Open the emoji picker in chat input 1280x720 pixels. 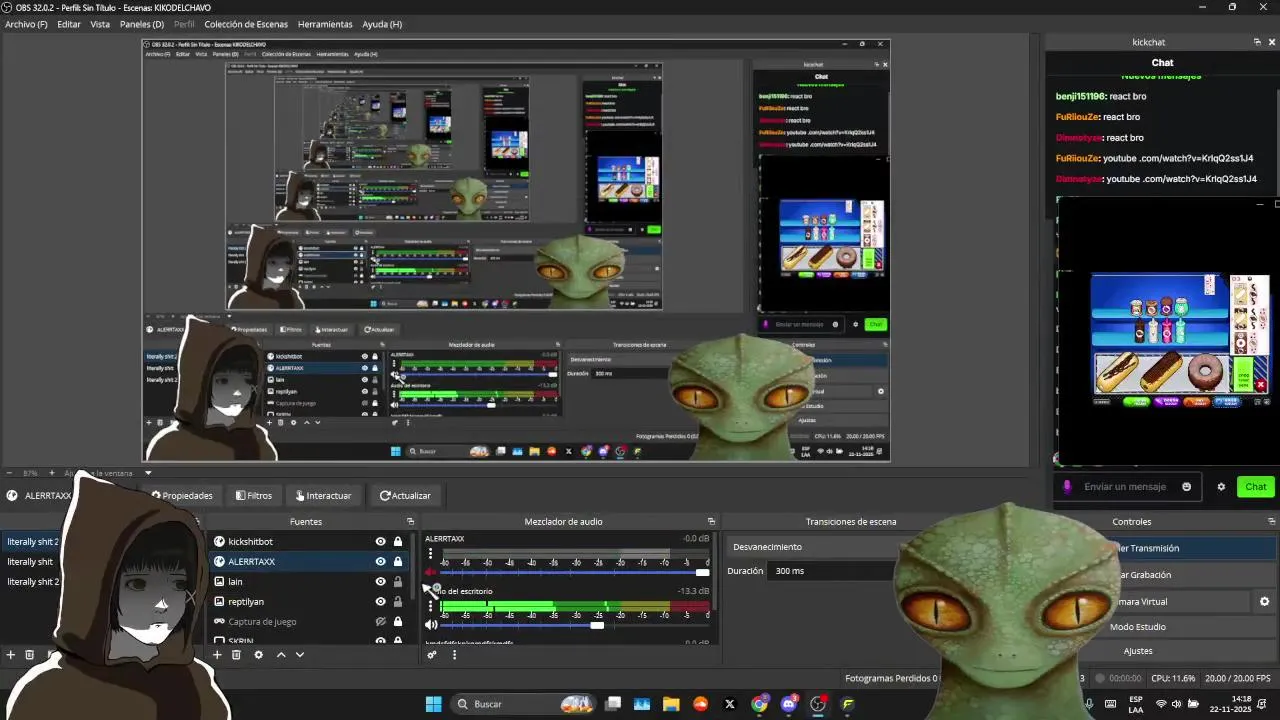(x=1187, y=487)
